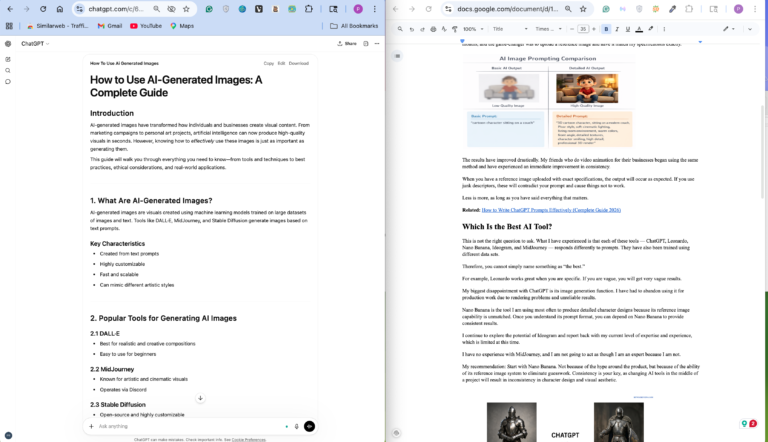Open the Similarweb bookmark
Viewport: 768px width, 442px height.
[58, 26]
